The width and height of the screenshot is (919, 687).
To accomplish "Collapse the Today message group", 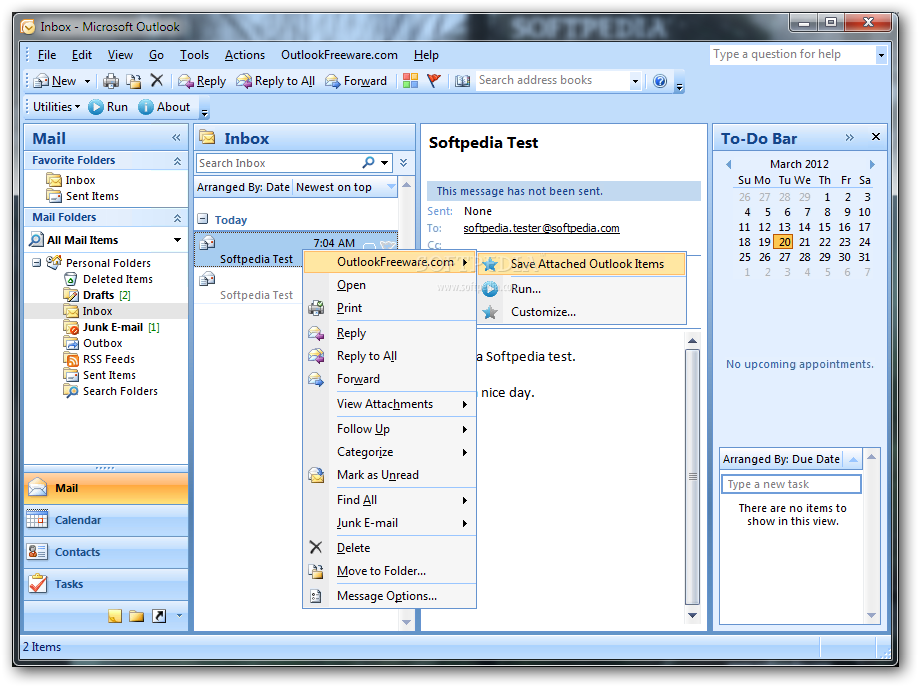I will pos(203,219).
